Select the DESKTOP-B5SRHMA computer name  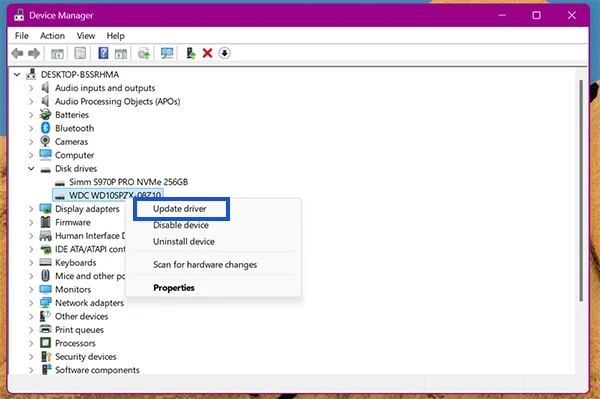point(80,75)
